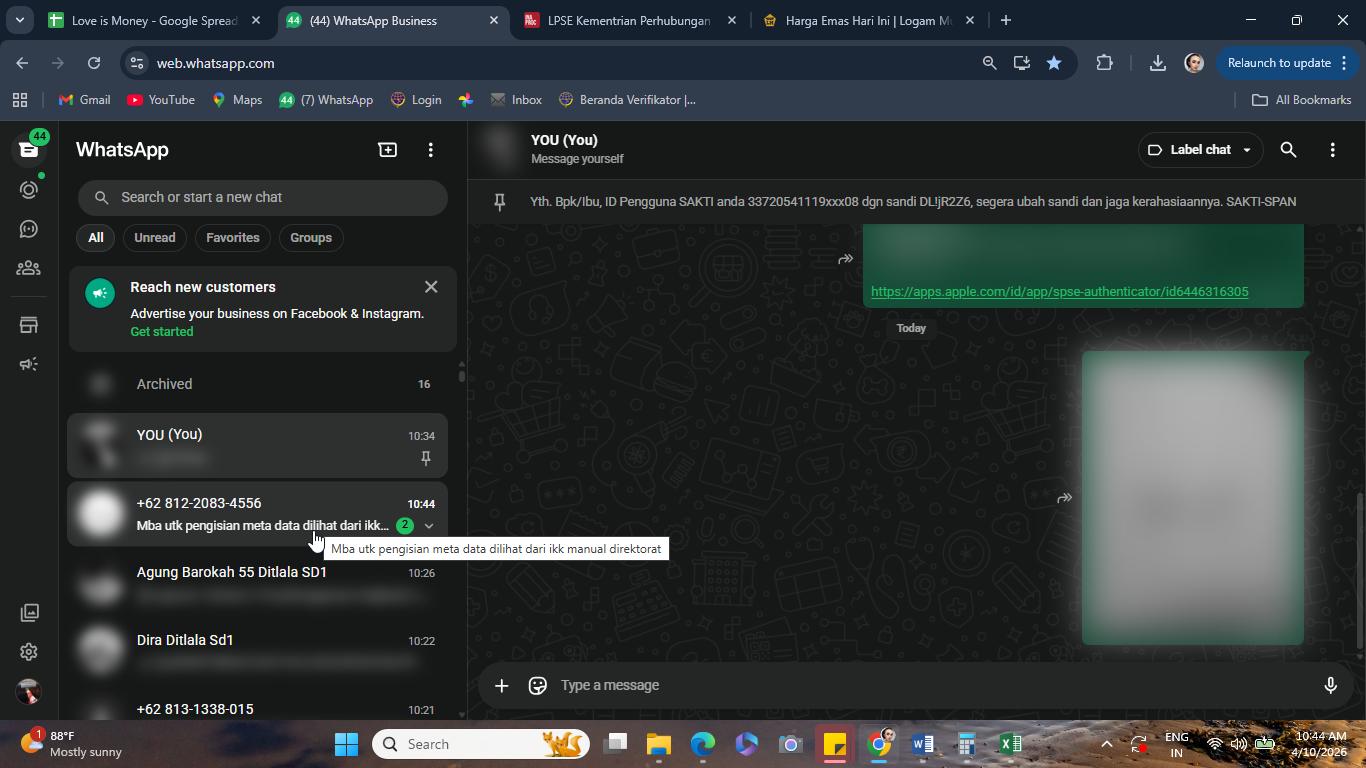Open a new Chrome tab
This screenshot has width=1366, height=768.
[1006, 20]
